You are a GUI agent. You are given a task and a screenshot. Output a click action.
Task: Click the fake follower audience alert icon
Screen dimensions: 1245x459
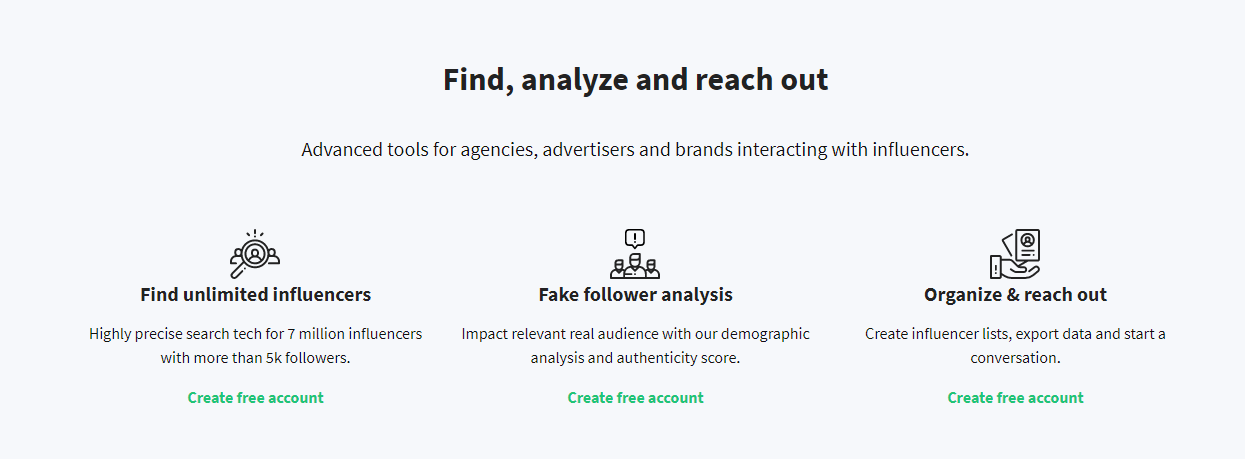pos(635,264)
